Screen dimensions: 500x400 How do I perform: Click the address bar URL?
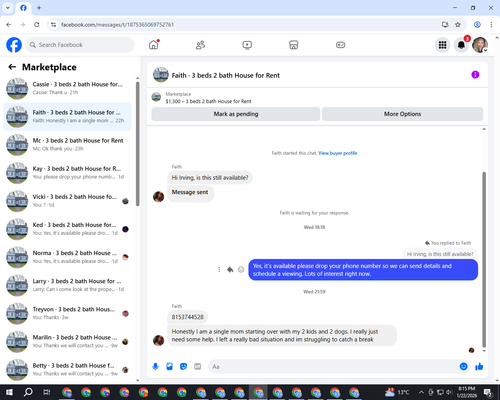117,25
